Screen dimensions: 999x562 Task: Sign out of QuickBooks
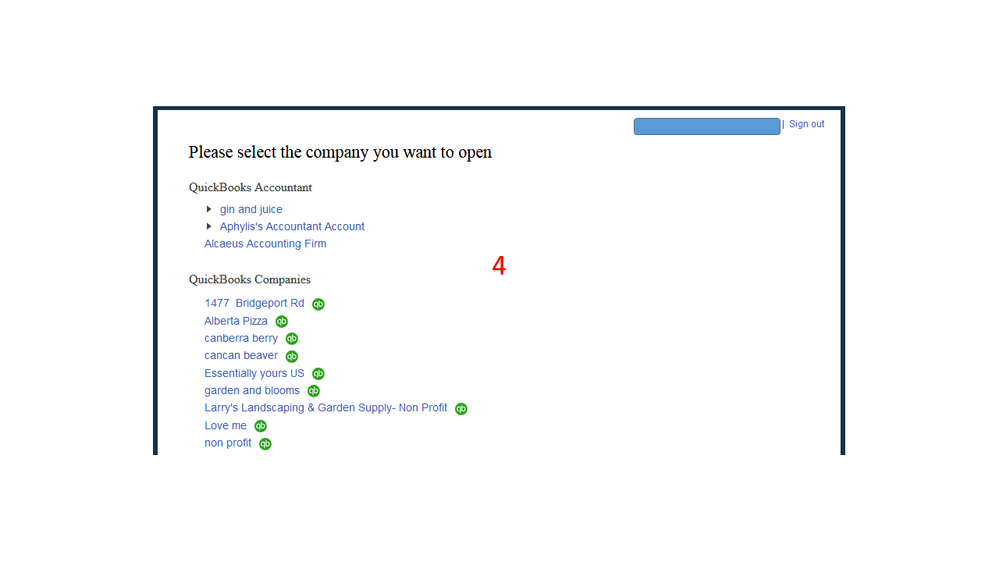coord(807,124)
